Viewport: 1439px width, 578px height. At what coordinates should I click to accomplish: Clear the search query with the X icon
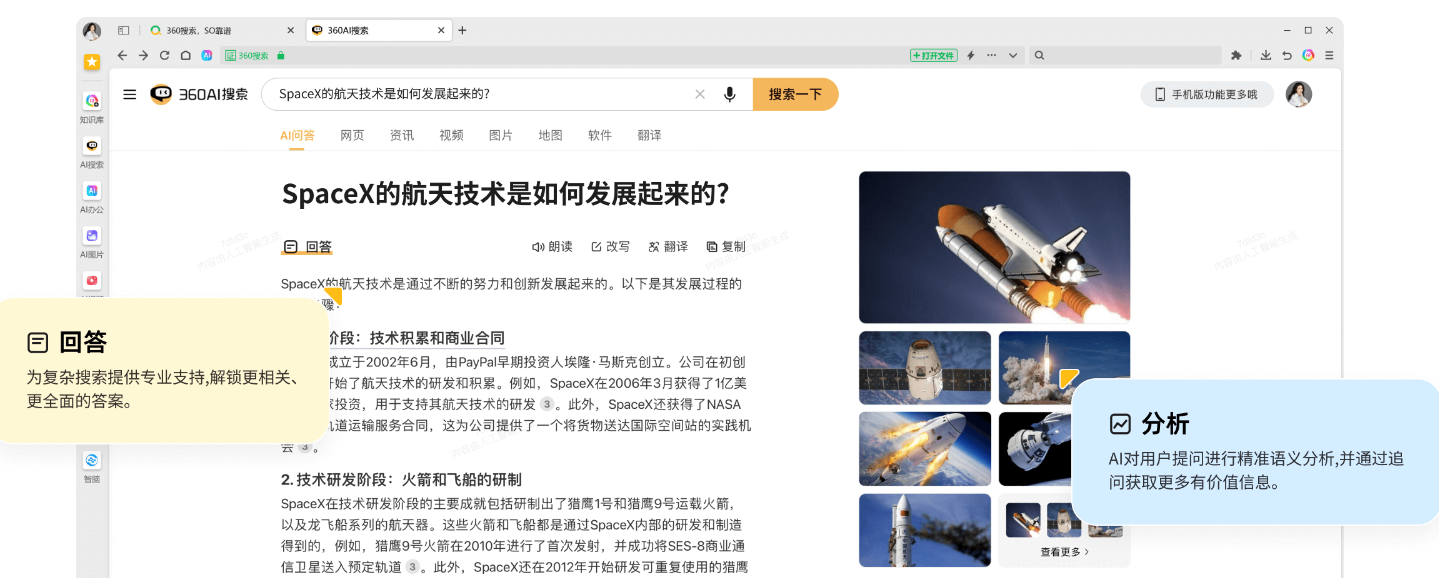tap(700, 94)
